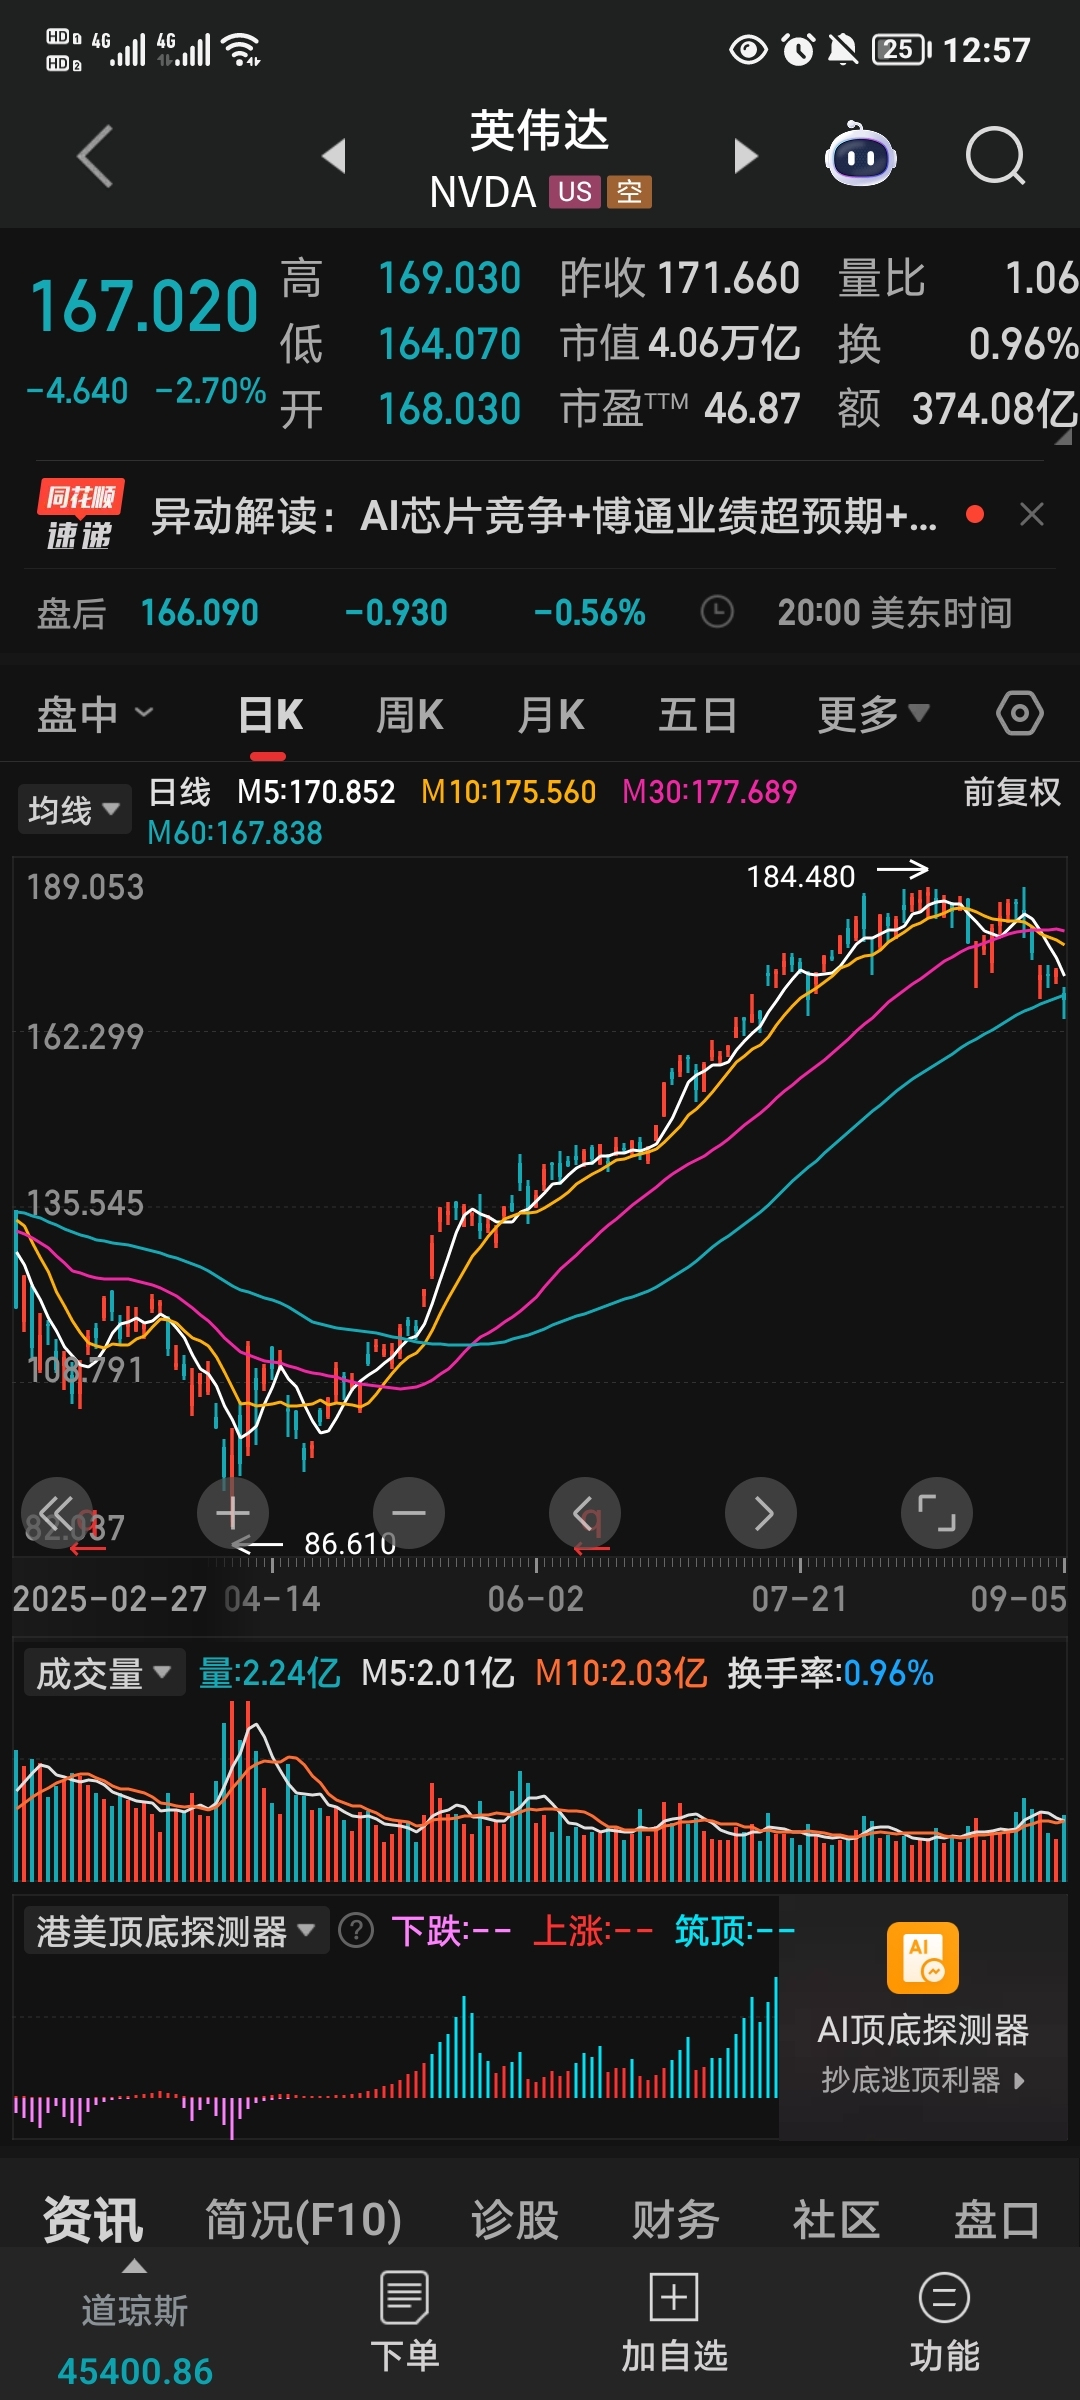Tap the 盘后 after-hours price row
1080x2400 pixels.
pyautogui.click(x=540, y=612)
